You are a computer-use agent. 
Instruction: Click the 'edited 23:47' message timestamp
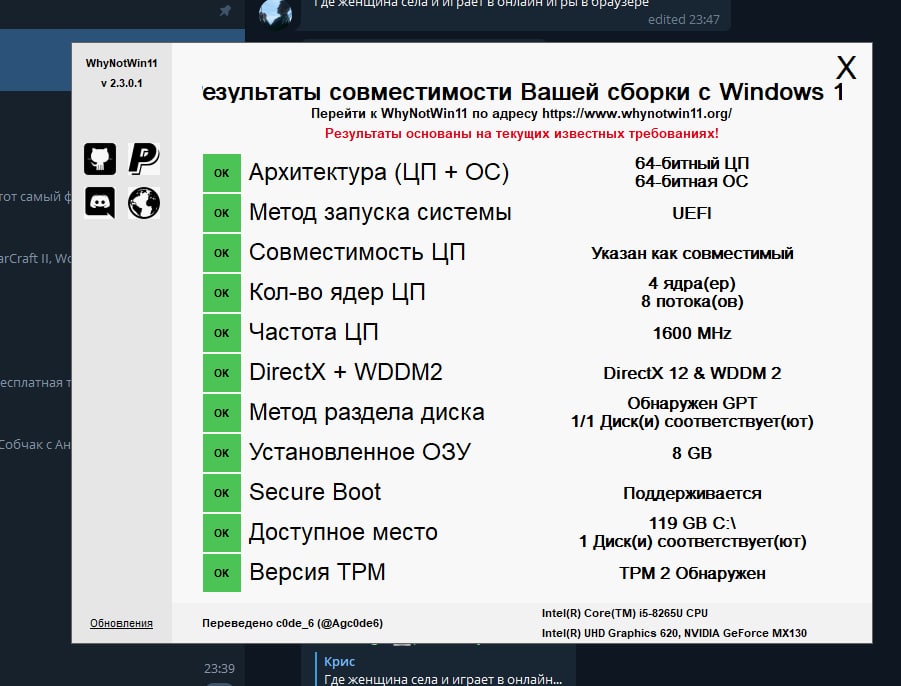point(683,20)
